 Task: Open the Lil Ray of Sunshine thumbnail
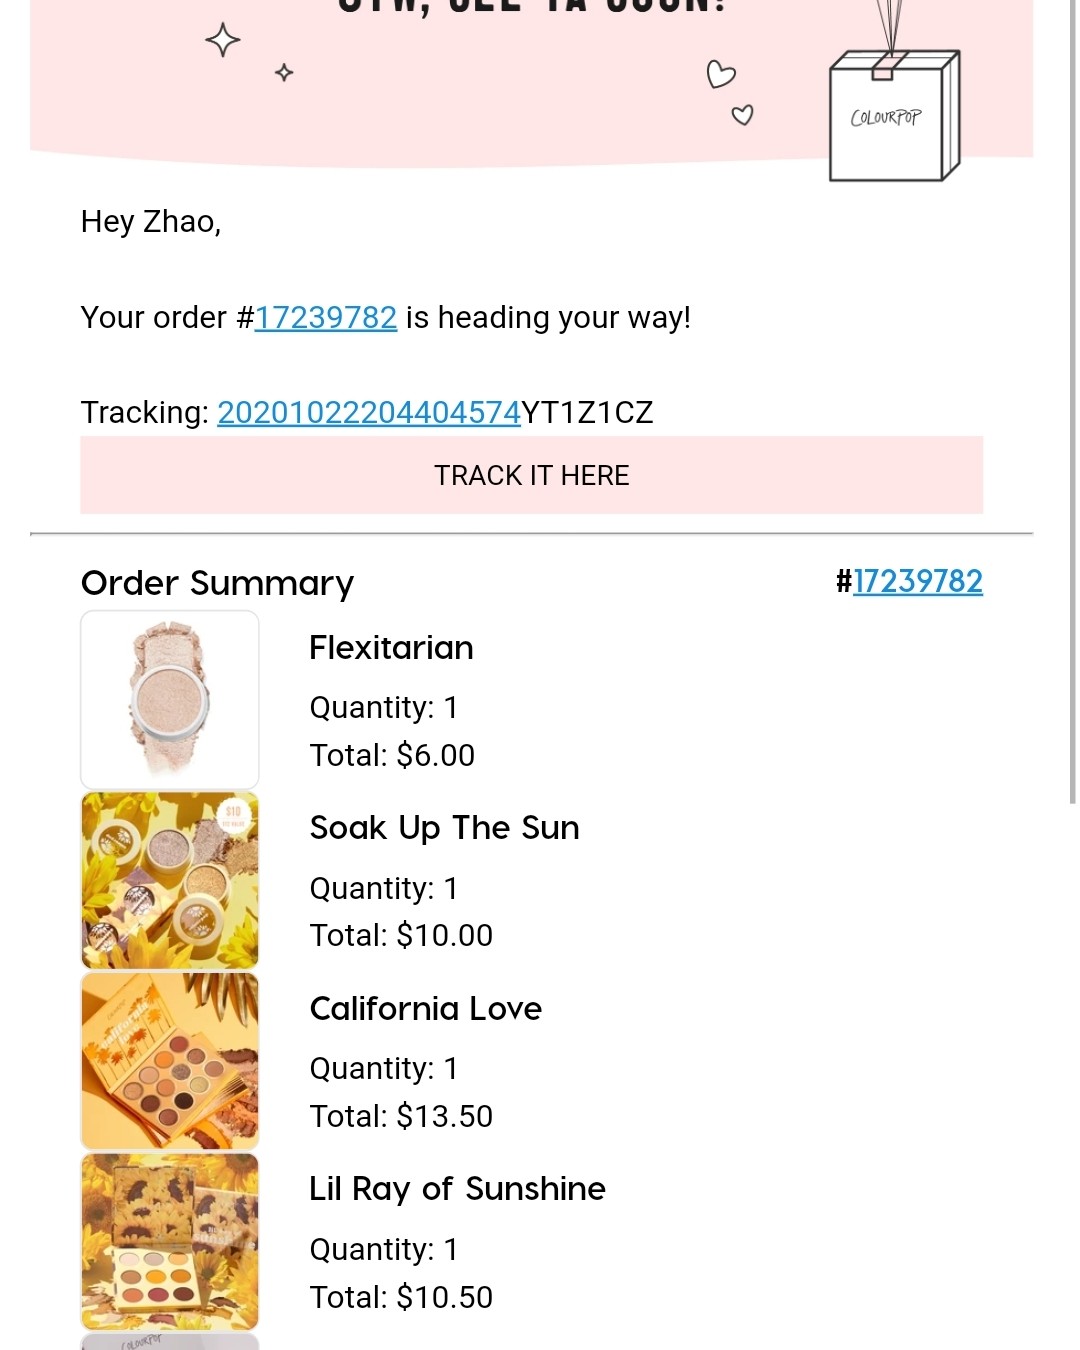(170, 1242)
